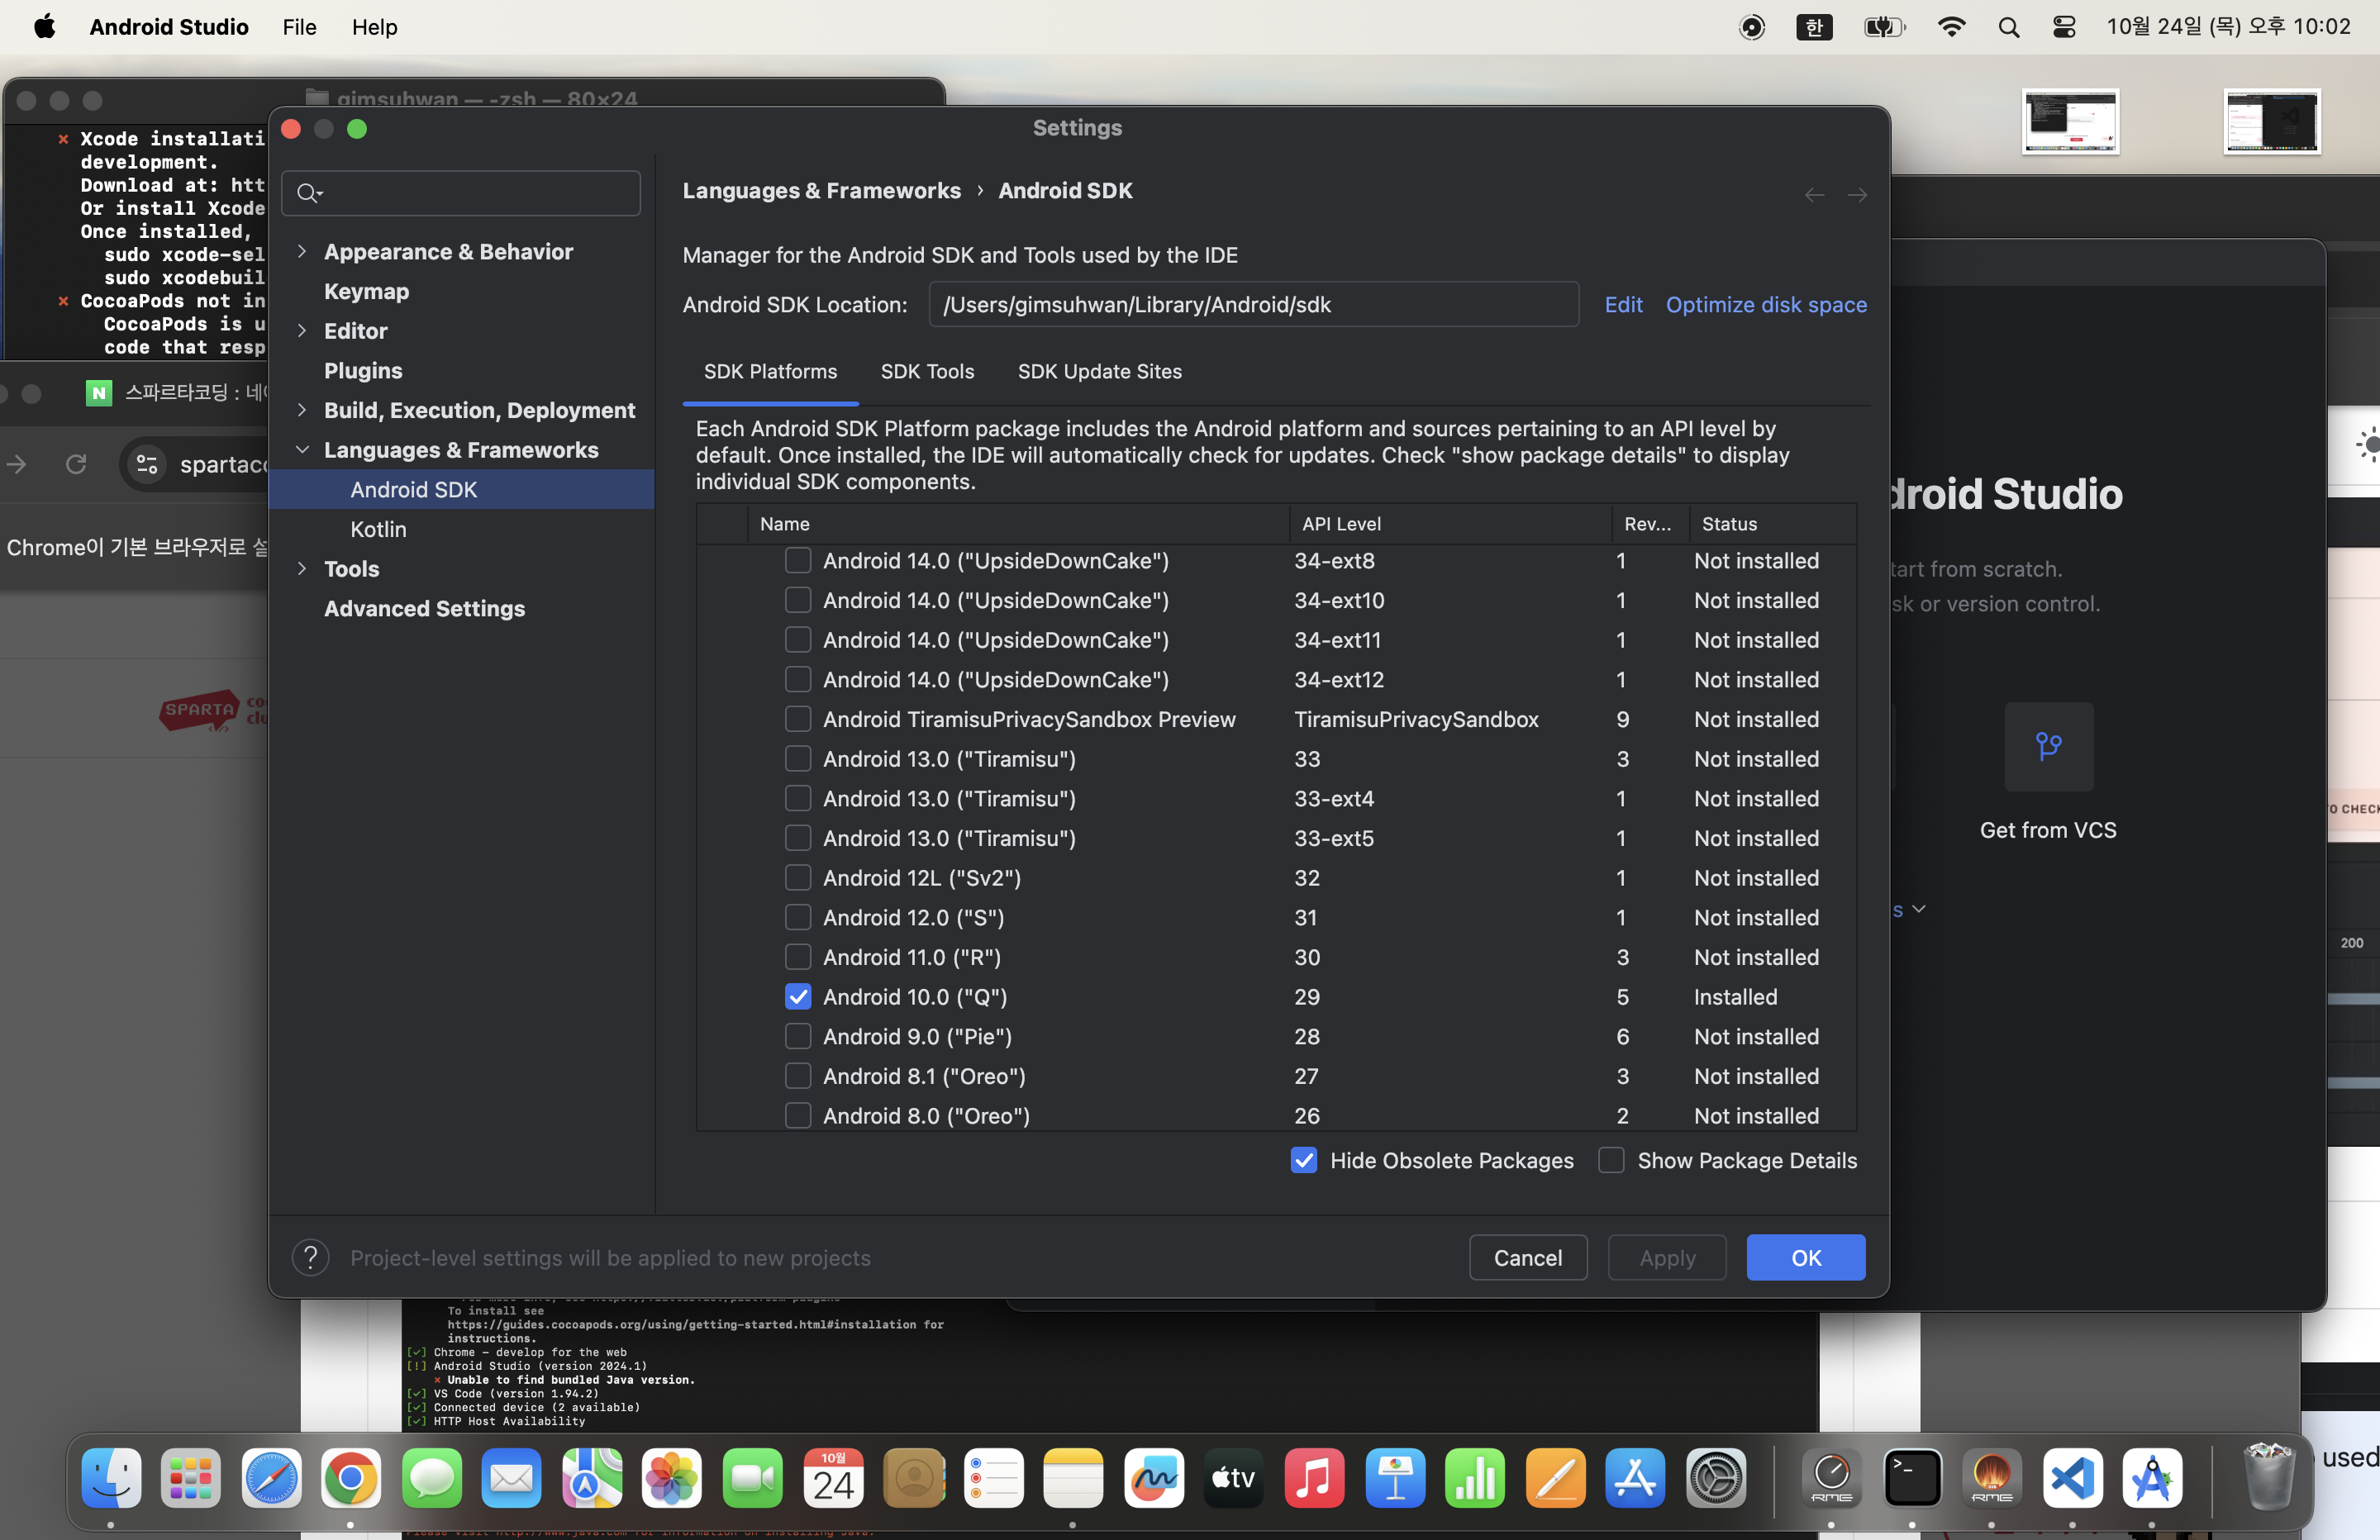The width and height of the screenshot is (2380, 1540).
Task: Go forward with the Settings forward arrow
Action: pos(1857,195)
